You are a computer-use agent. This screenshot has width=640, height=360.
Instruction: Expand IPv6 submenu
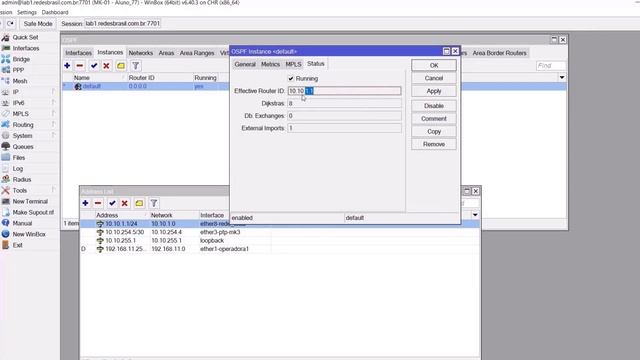coord(53,103)
